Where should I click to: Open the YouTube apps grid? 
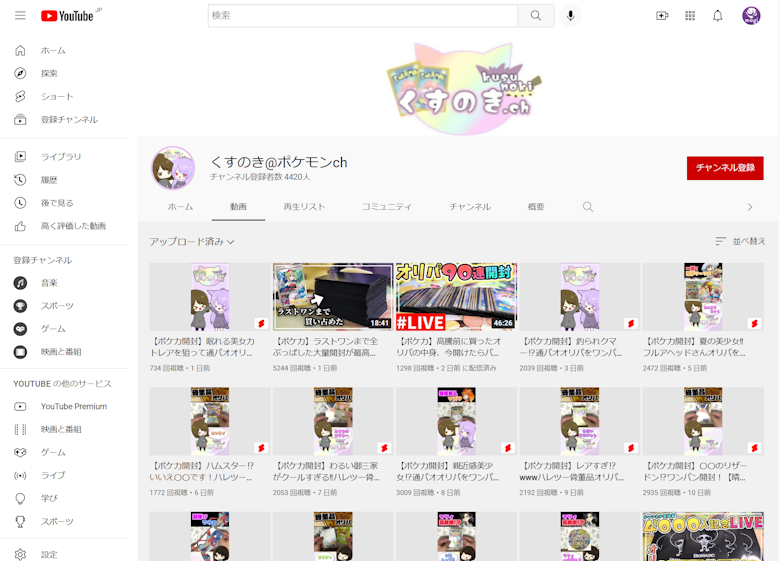point(690,16)
